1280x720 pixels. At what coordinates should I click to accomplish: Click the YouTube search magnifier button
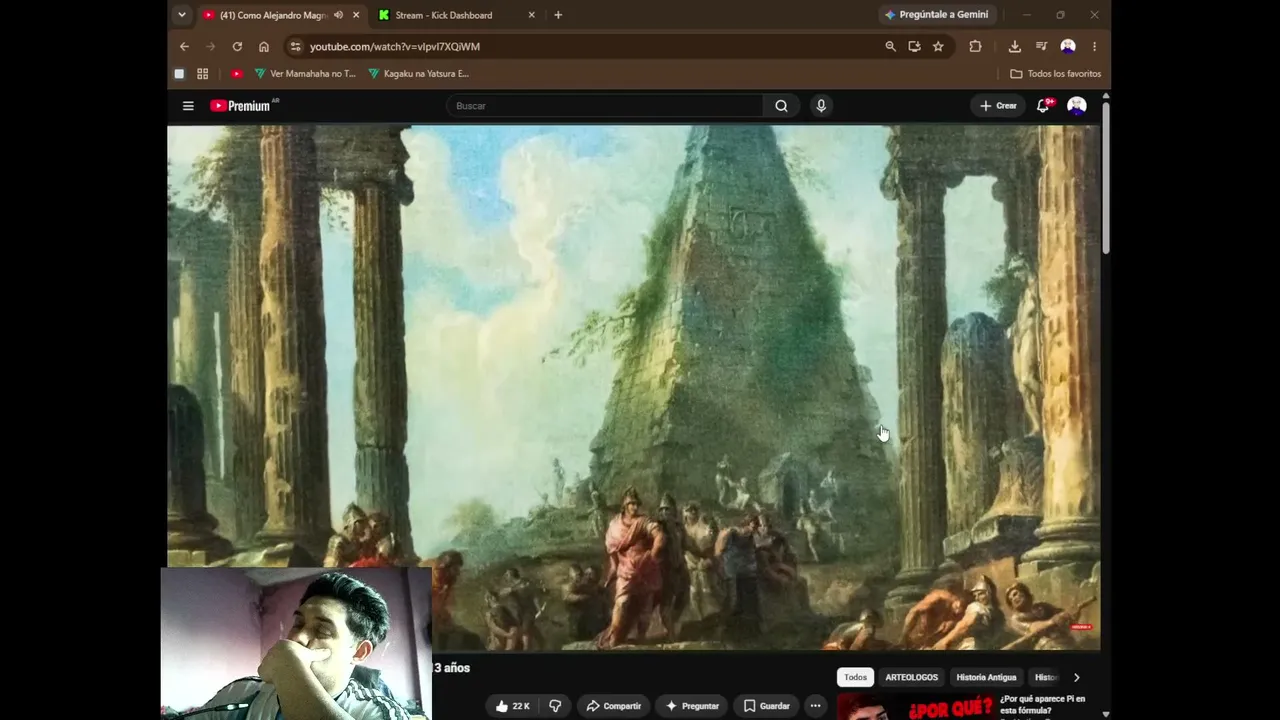pyautogui.click(x=781, y=106)
